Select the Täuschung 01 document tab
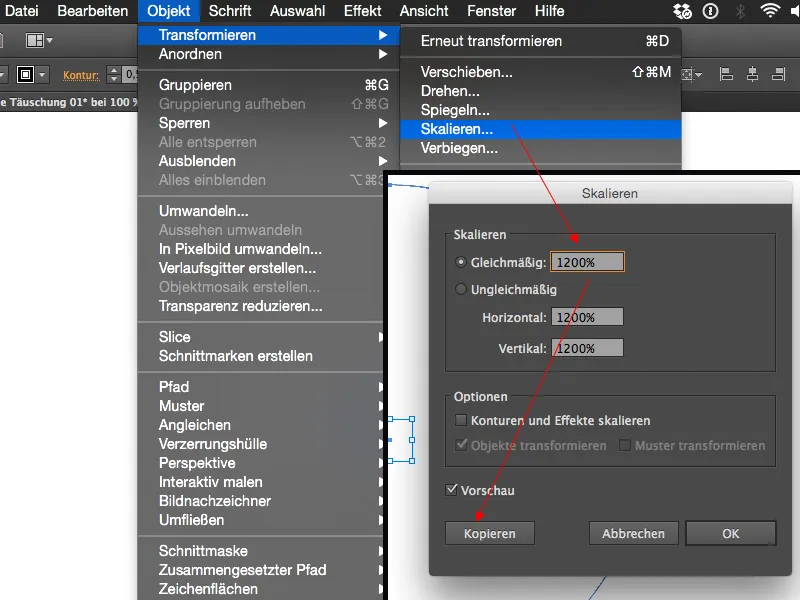Image resolution: width=800 pixels, height=600 pixels. (x=69, y=102)
